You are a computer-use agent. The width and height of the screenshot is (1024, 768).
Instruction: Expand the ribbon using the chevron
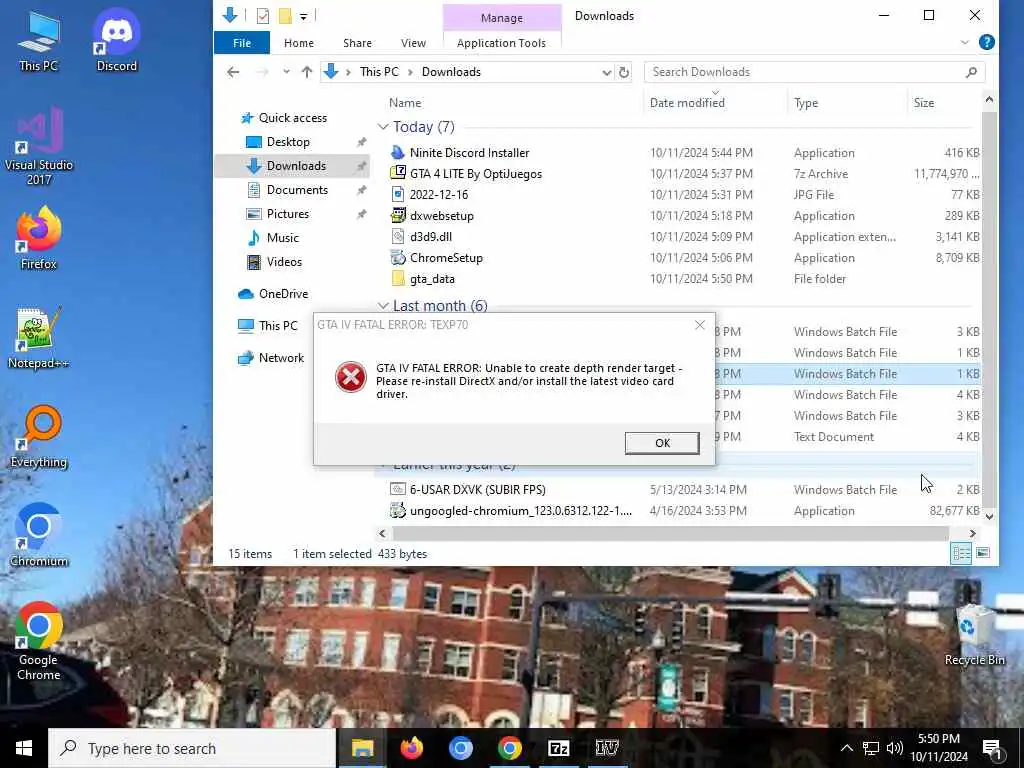(x=964, y=43)
